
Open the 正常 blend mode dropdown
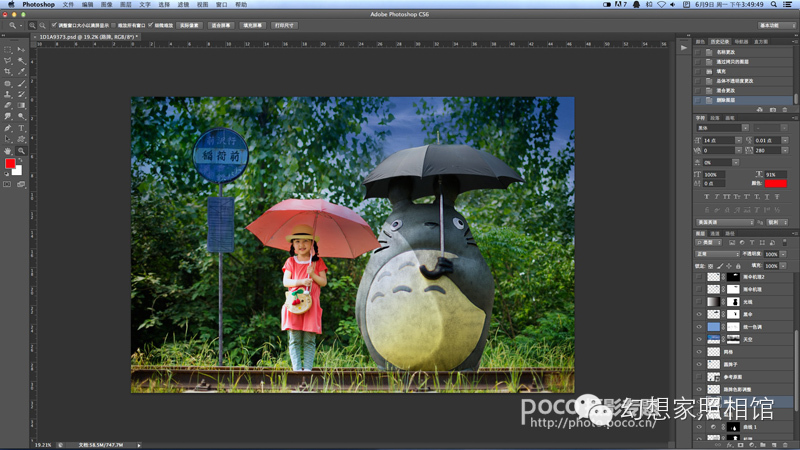click(x=717, y=254)
